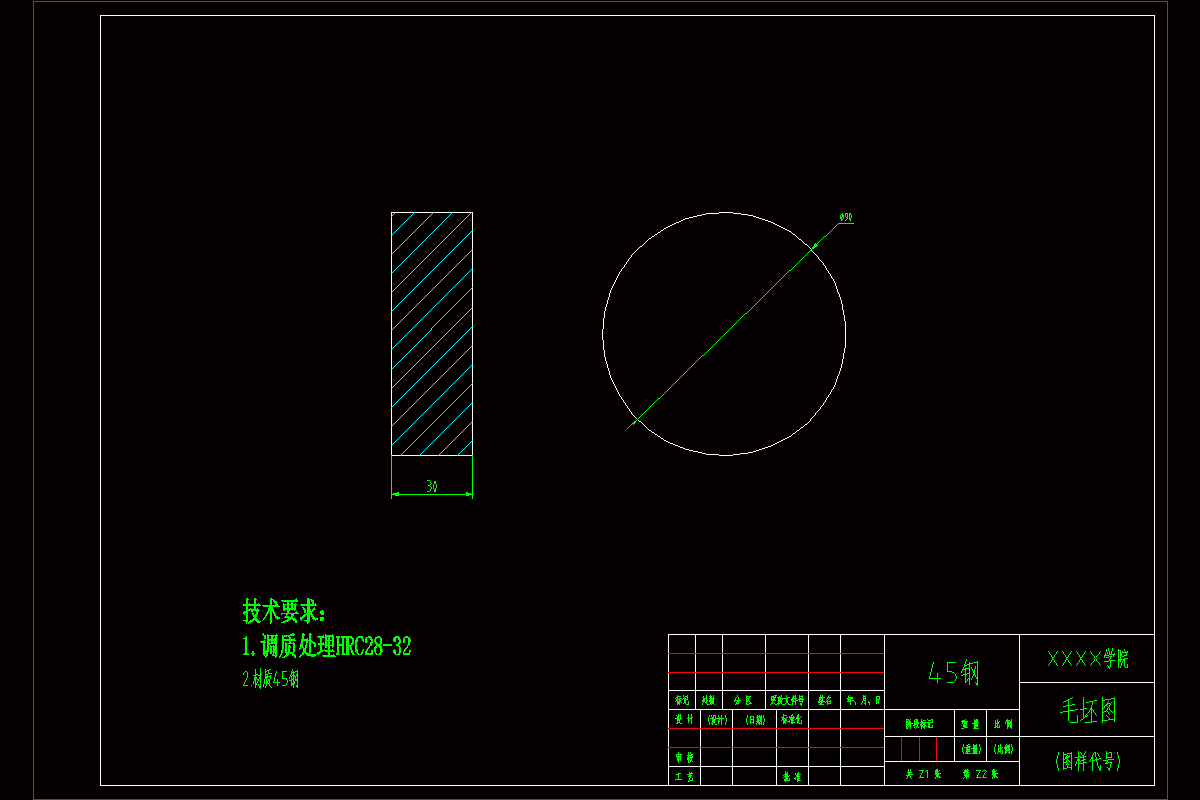This screenshot has width=1200, height=800.
Task: Click the 45钢 material cell in title block
Action: point(952,673)
